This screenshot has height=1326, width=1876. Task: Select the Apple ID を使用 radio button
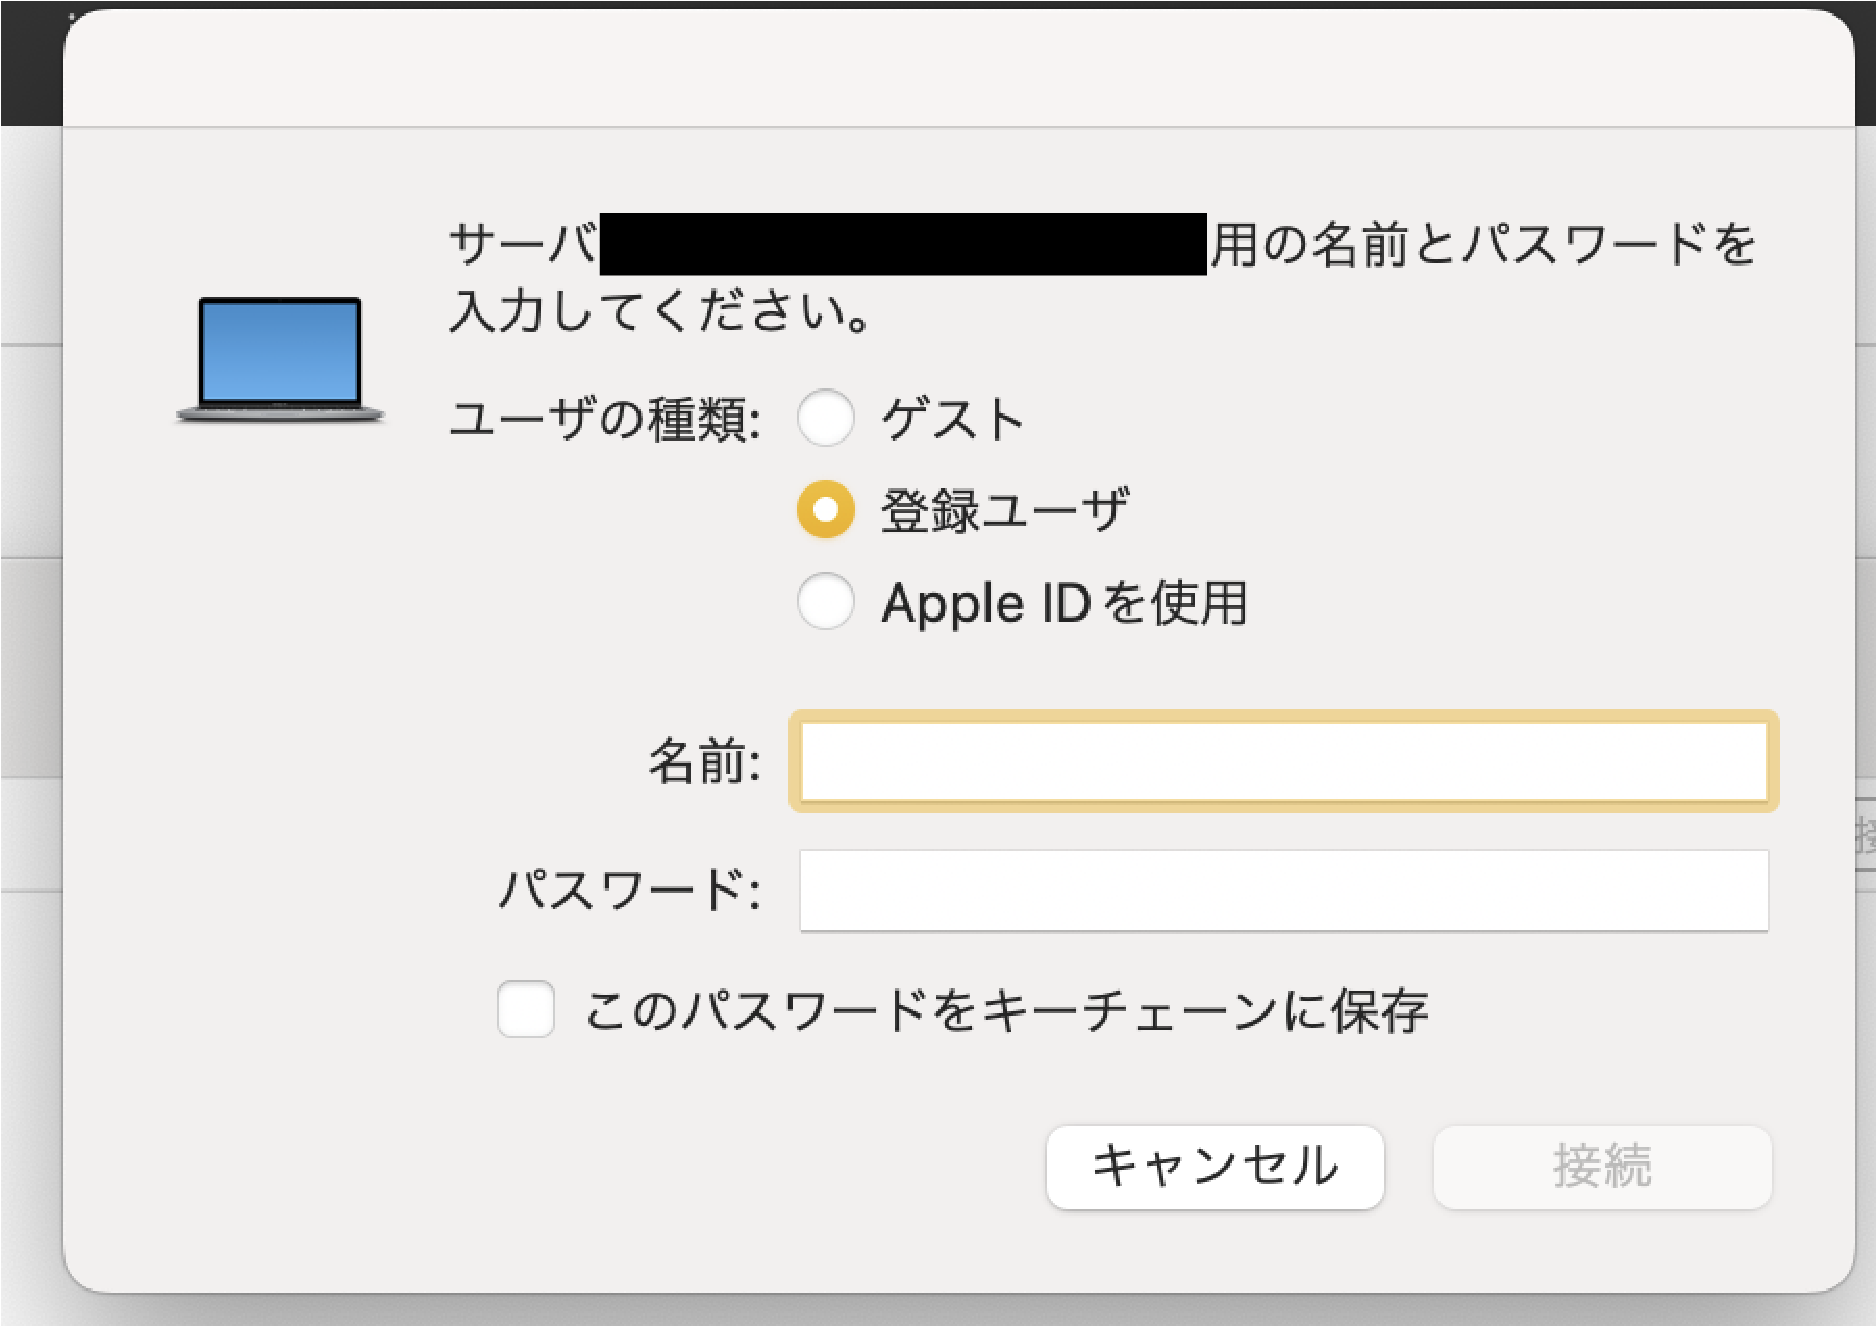click(825, 602)
